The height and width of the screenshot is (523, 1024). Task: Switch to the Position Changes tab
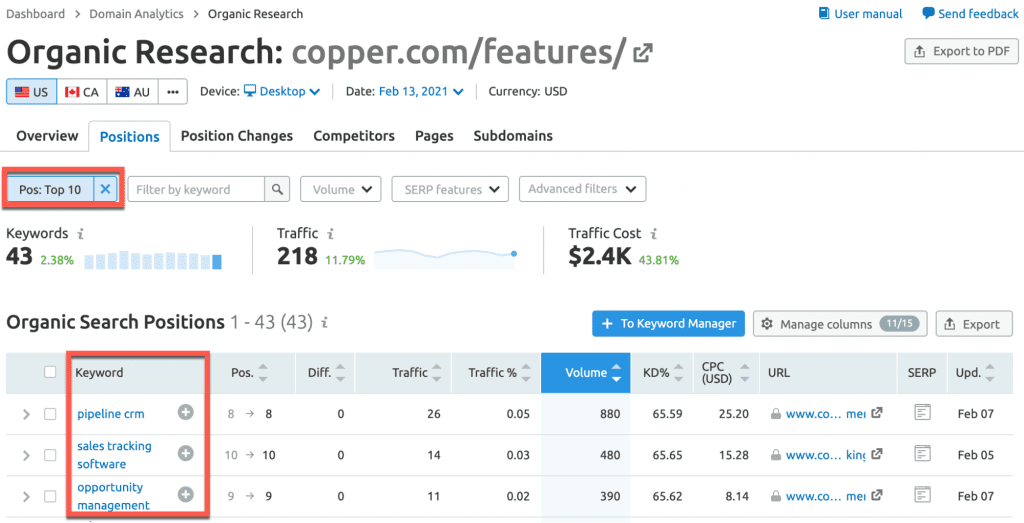pyautogui.click(x=236, y=136)
